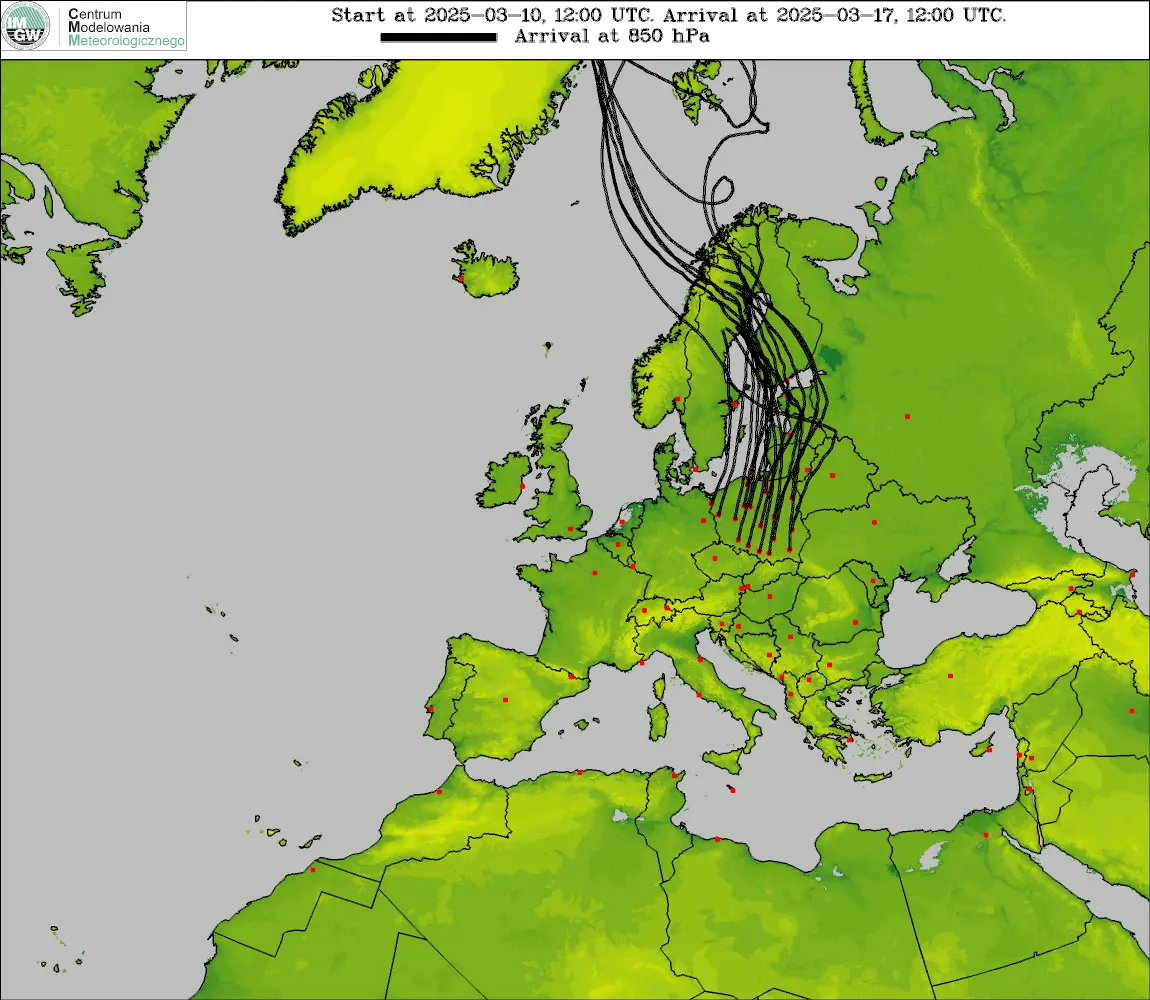The width and height of the screenshot is (1150, 1000).
Task: Click the red marker on Algeria's coast
Action: (579, 772)
